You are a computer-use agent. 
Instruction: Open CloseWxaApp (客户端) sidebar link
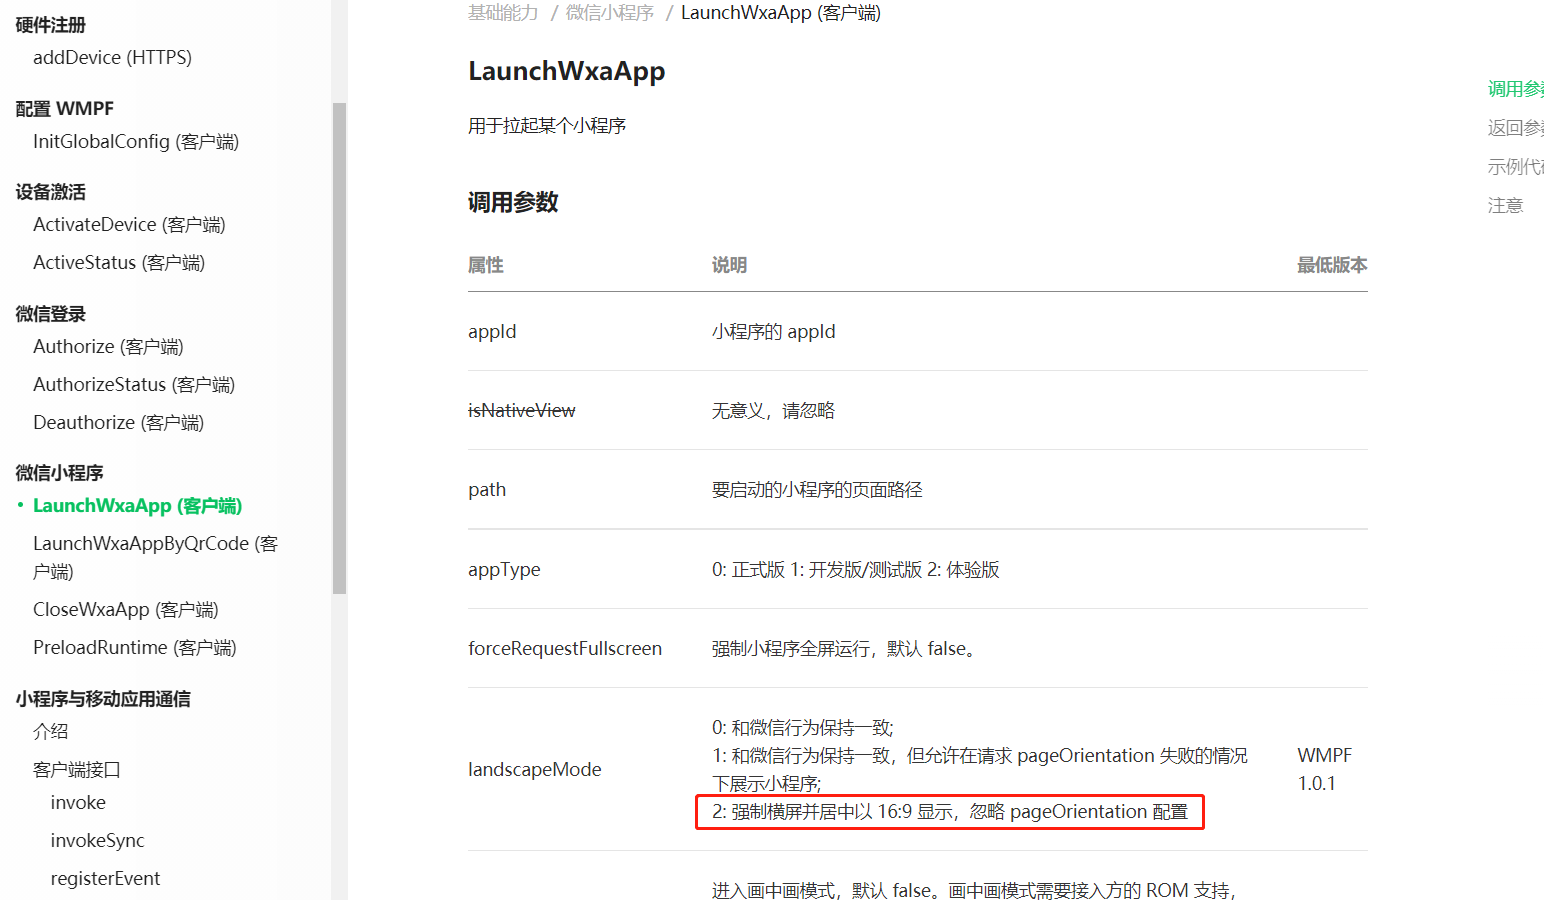(125, 610)
